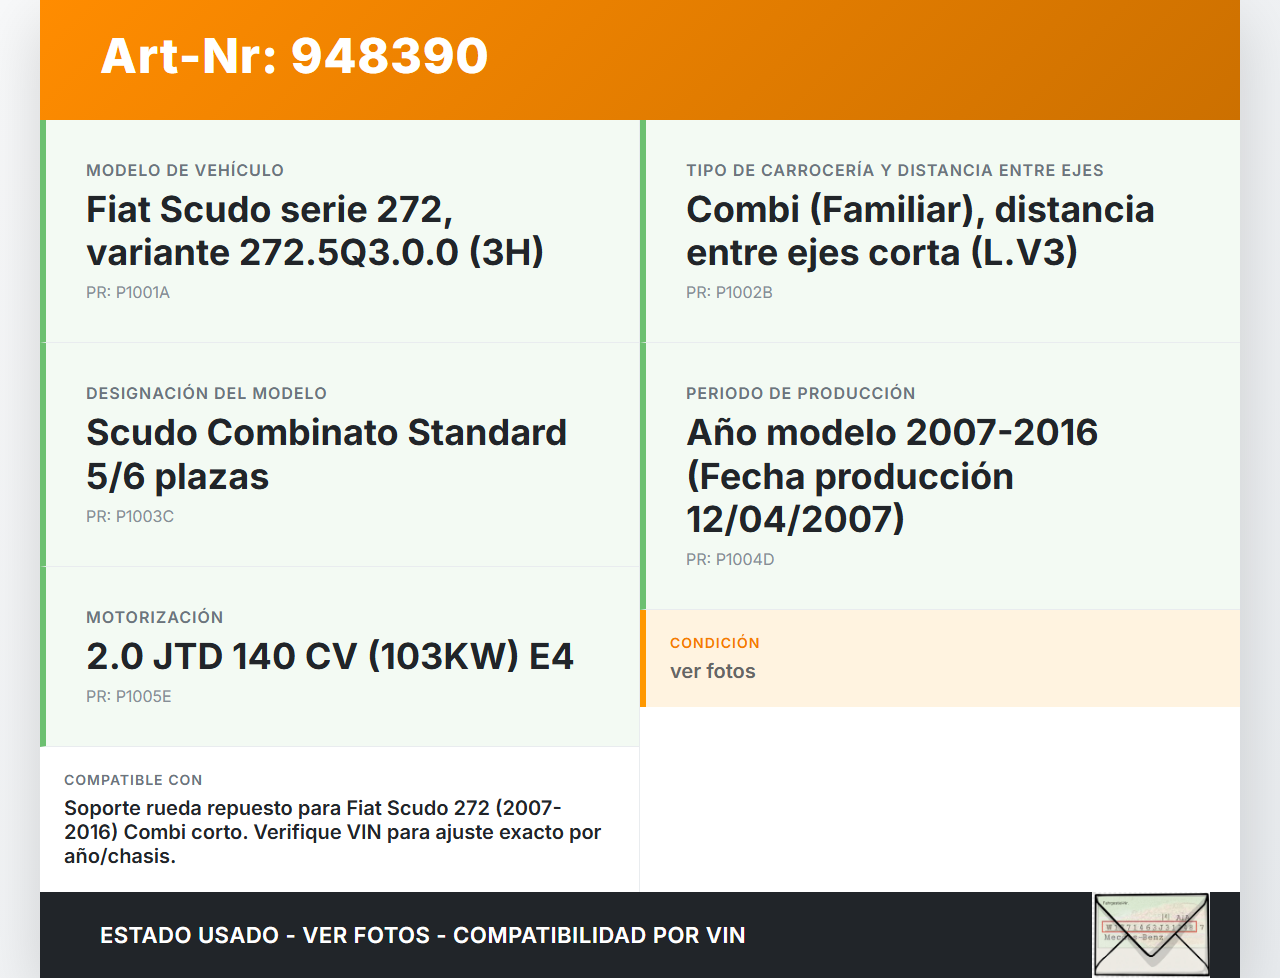Viewport: 1280px width, 978px height.
Task: Click the ver fotos condition text
Action: pyautogui.click(x=713, y=671)
